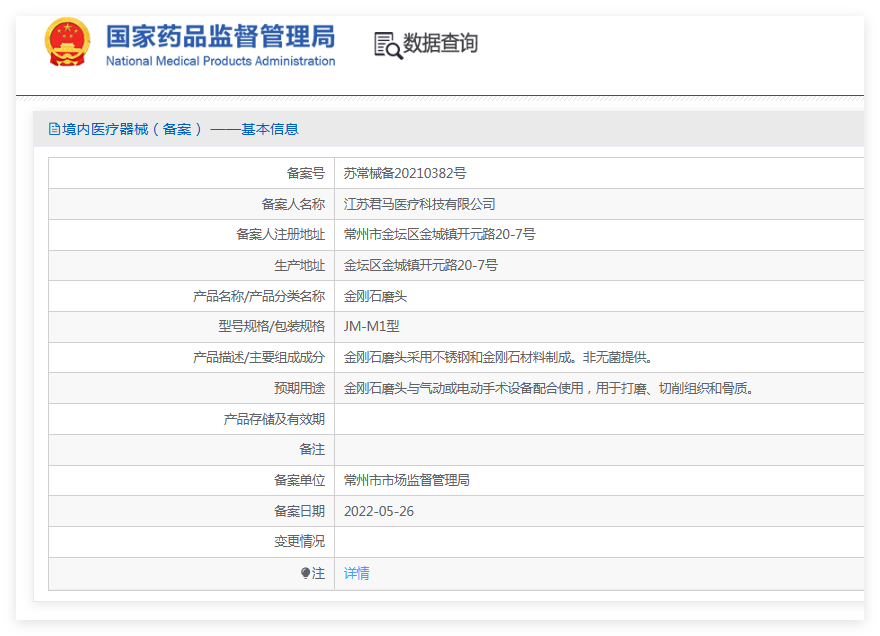The width and height of the screenshot is (880, 636).
Task: Click the data query magnifier icon
Action: 387,45
